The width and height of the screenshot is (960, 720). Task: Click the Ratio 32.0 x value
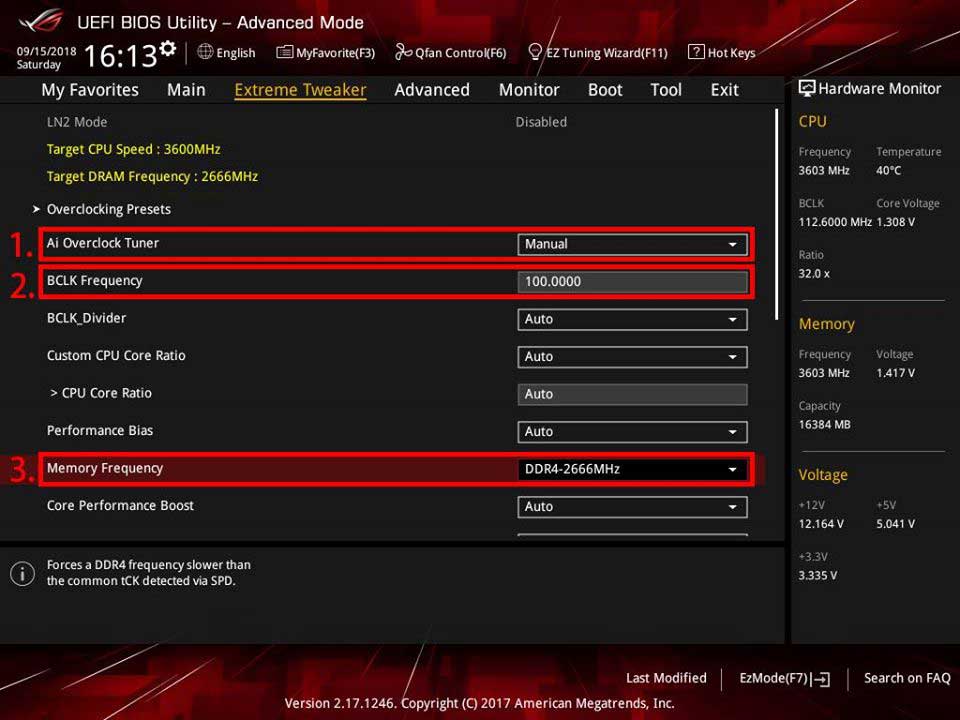tap(814, 274)
